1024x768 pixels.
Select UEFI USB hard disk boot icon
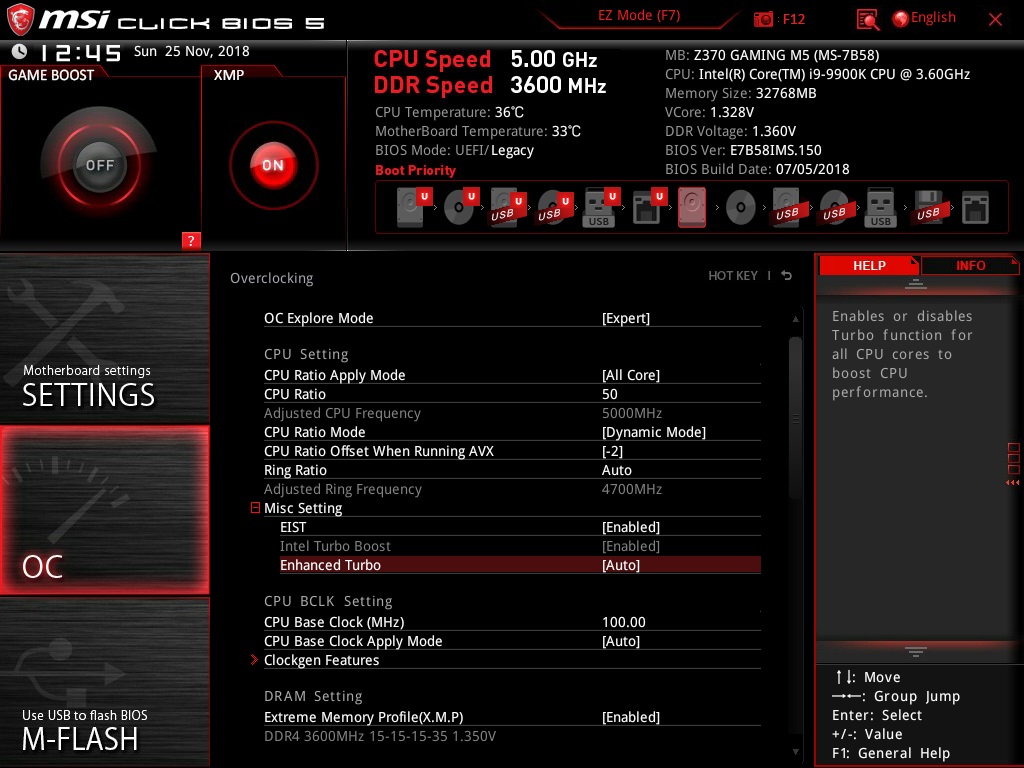point(507,207)
